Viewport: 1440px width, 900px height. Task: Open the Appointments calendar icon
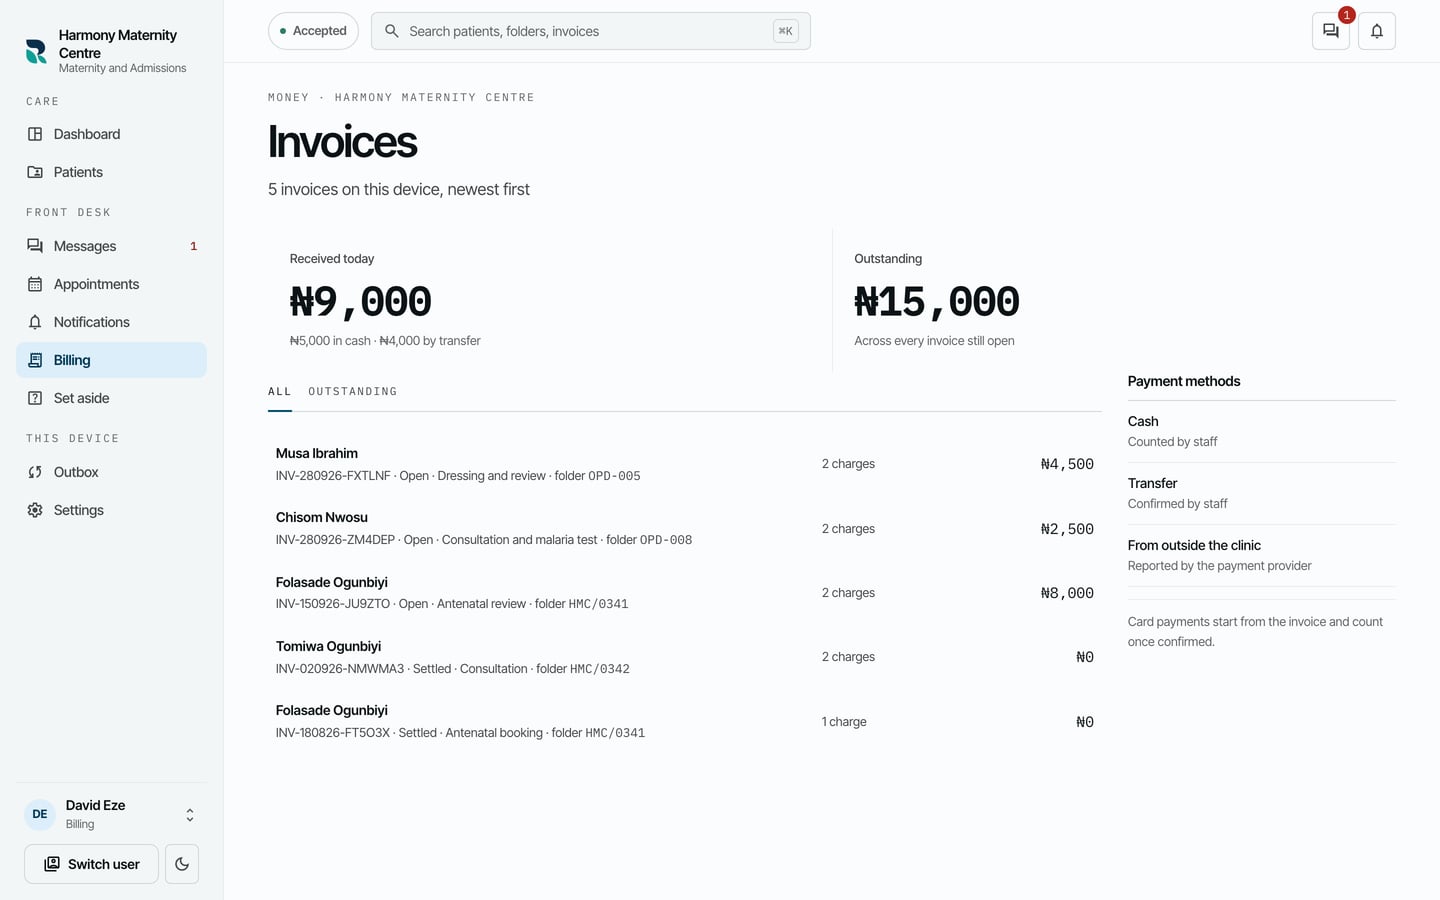tap(35, 284)
